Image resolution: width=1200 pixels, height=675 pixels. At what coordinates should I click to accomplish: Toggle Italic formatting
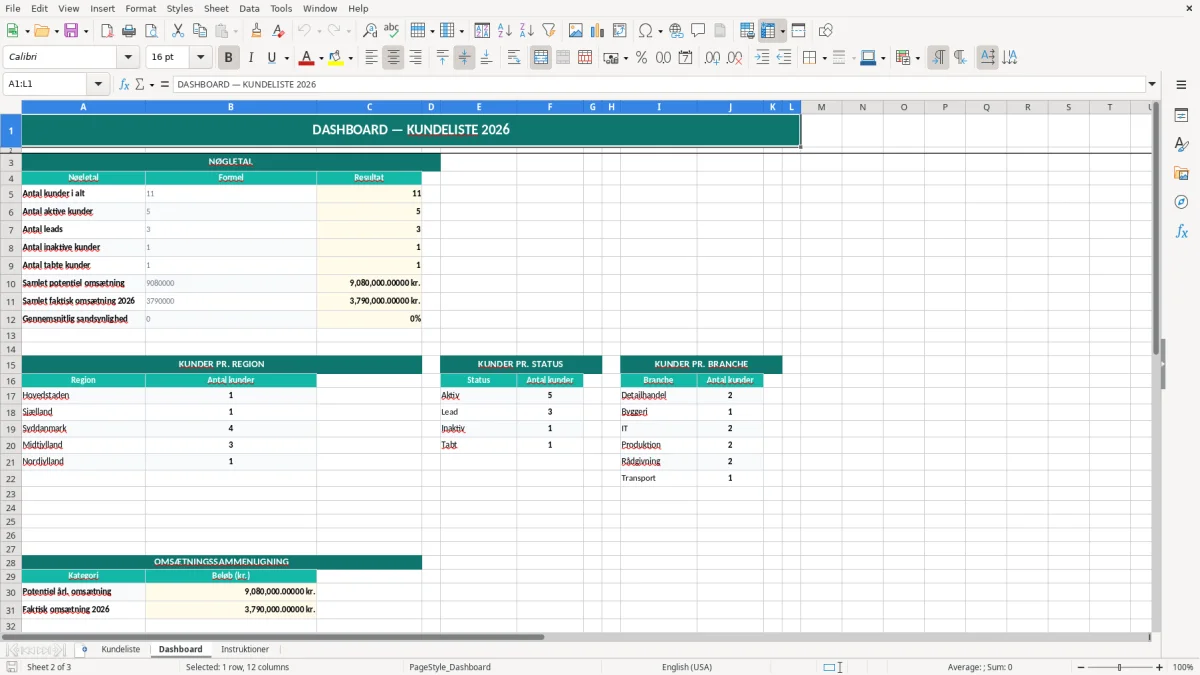click(x=250, y=58)
